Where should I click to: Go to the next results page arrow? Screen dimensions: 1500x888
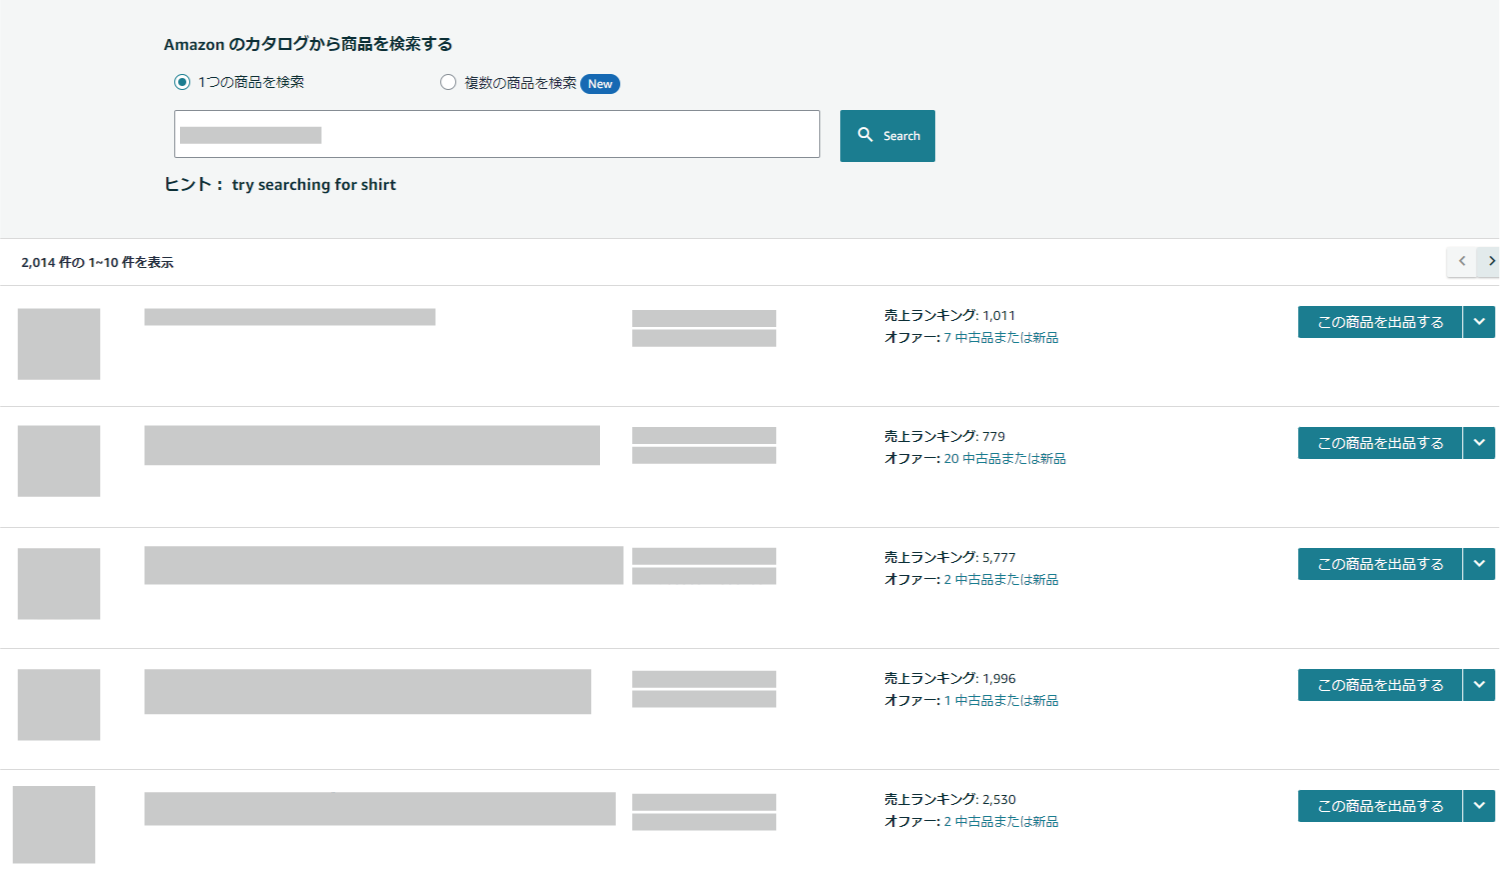point(1490,261)
